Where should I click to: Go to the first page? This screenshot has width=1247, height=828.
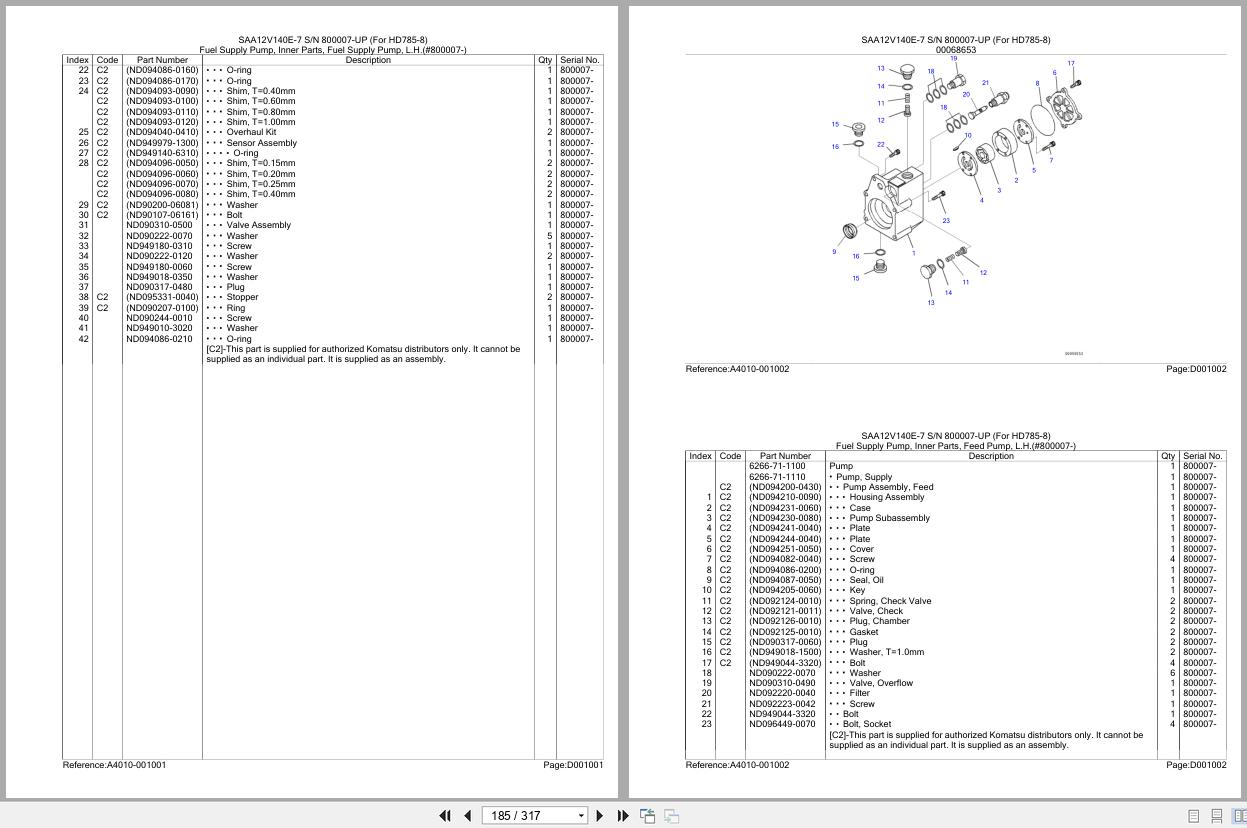tap(445, 816)
